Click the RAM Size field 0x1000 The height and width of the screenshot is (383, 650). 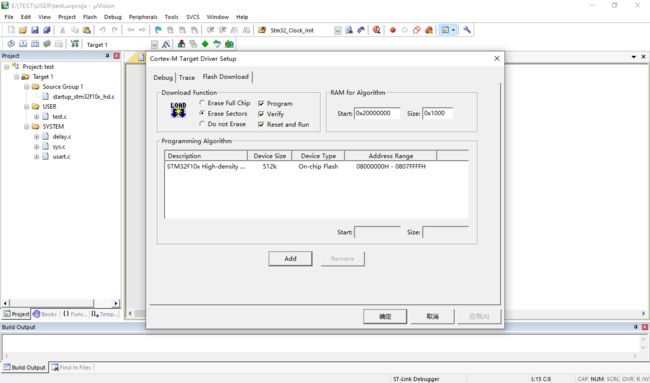click(x=437, y=113)
